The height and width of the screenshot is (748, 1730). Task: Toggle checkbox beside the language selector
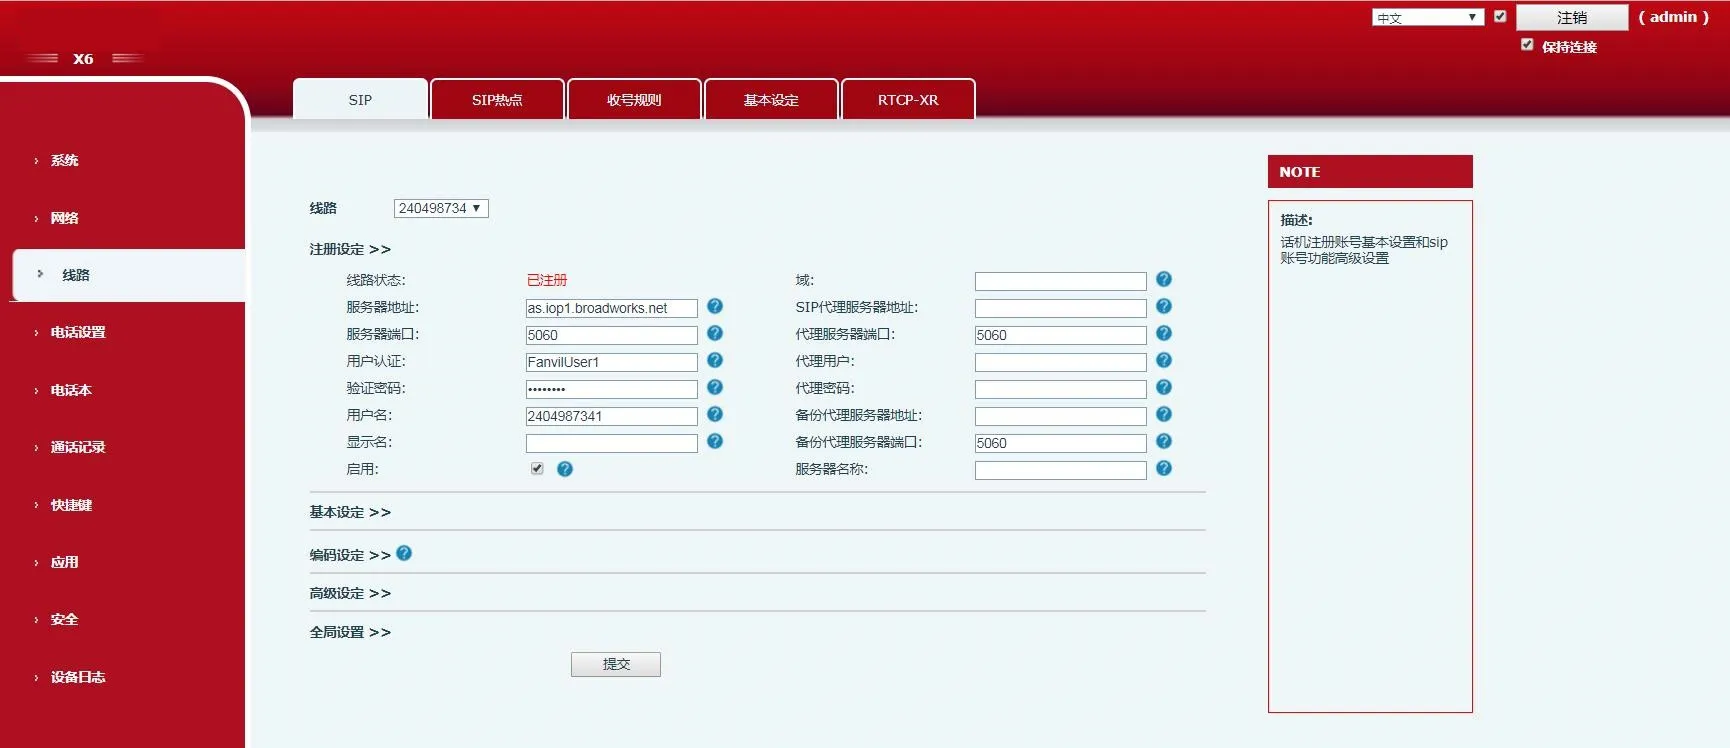click(x=1500, y=16)
